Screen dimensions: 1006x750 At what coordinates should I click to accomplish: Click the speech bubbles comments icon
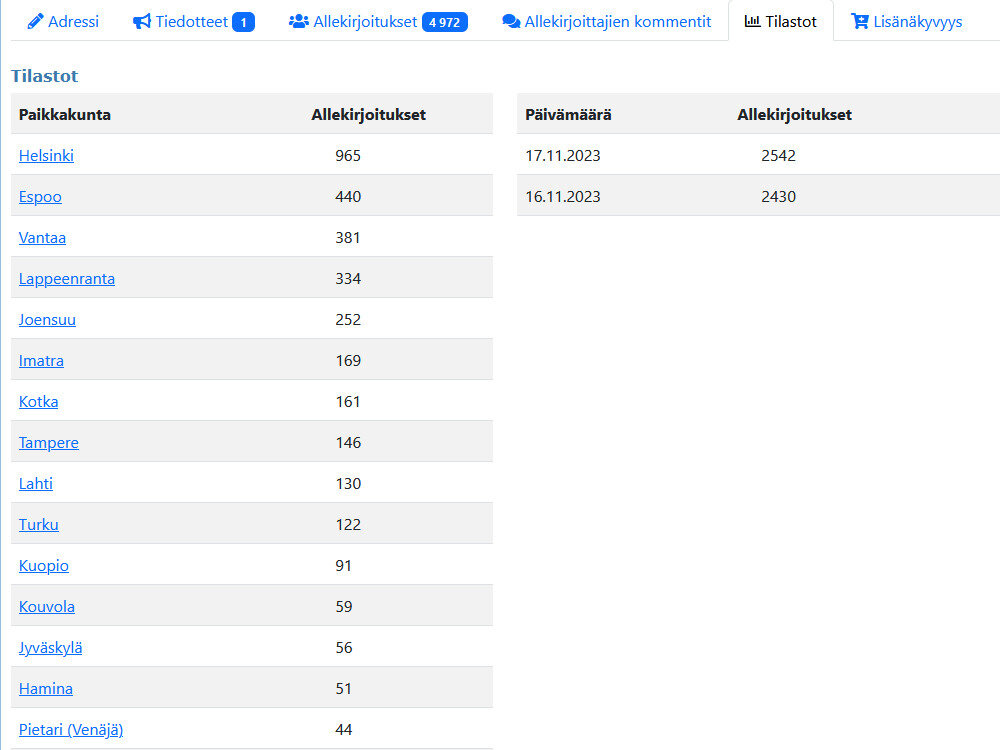511,21
